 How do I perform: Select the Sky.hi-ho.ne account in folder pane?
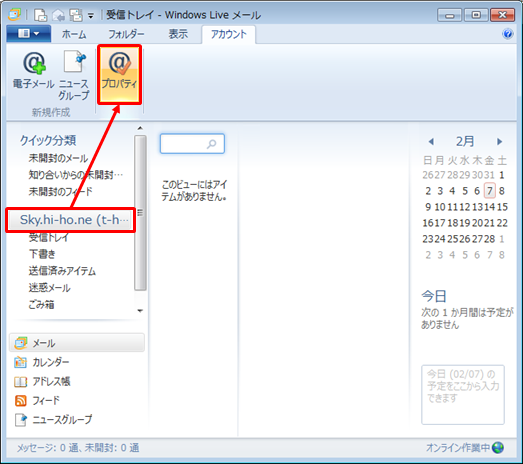[71, 220]
